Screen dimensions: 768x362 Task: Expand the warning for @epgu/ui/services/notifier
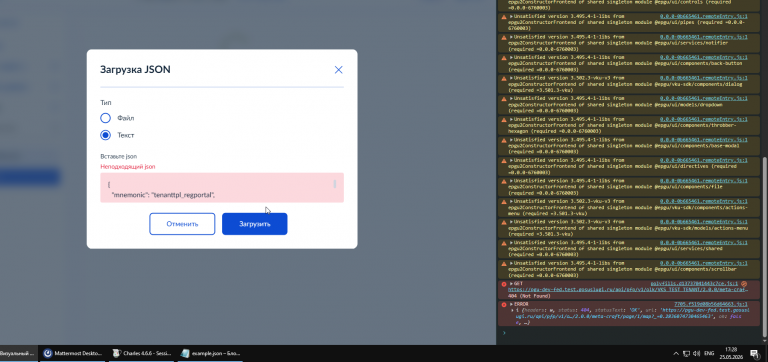click(x=511, y=37)
